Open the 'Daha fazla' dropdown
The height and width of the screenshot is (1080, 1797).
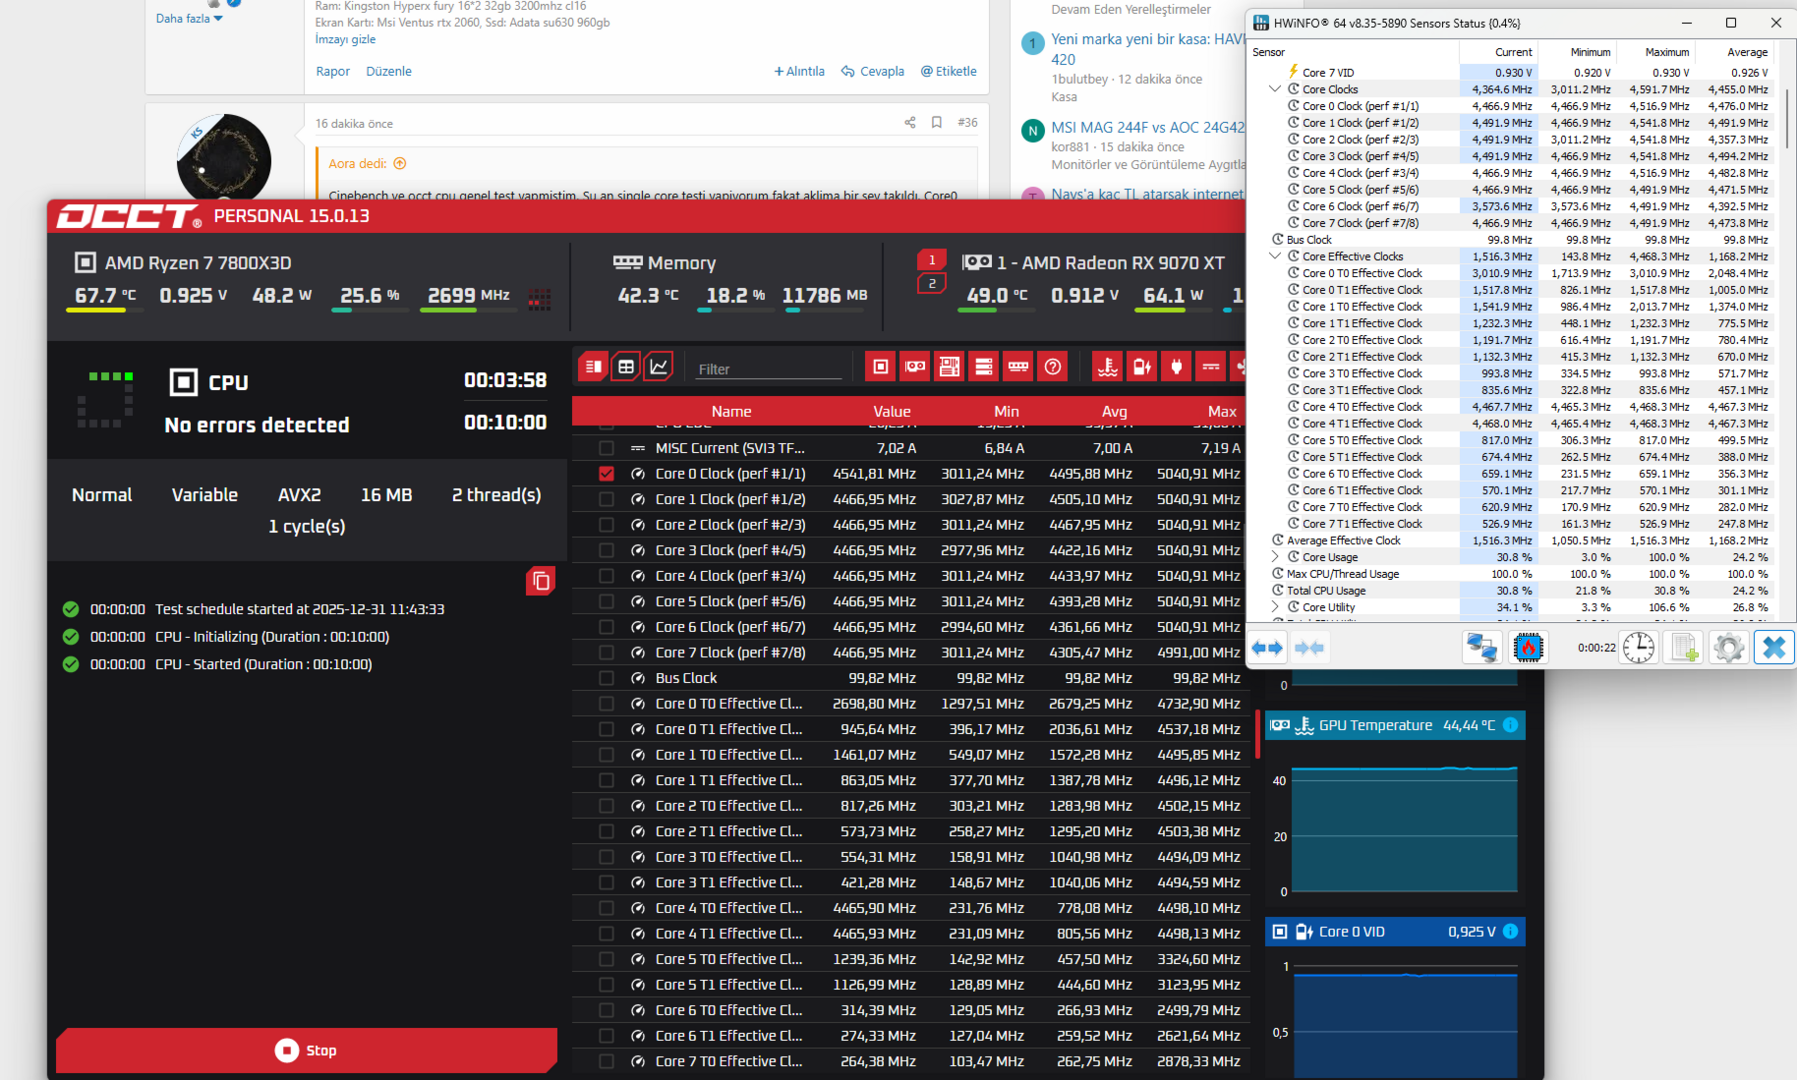point(189,18)
